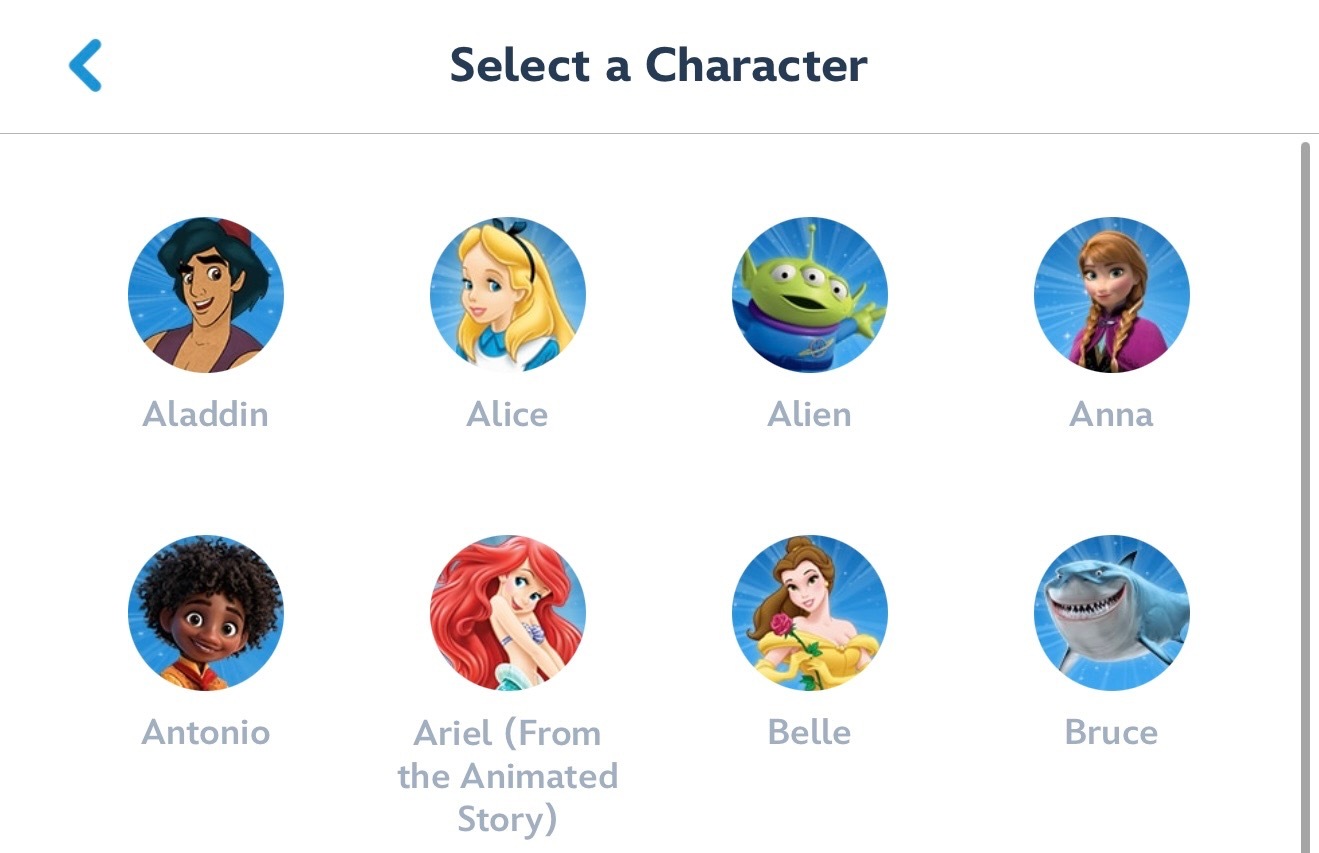
Task: Click the Belle name label
Action: (809, 732)
